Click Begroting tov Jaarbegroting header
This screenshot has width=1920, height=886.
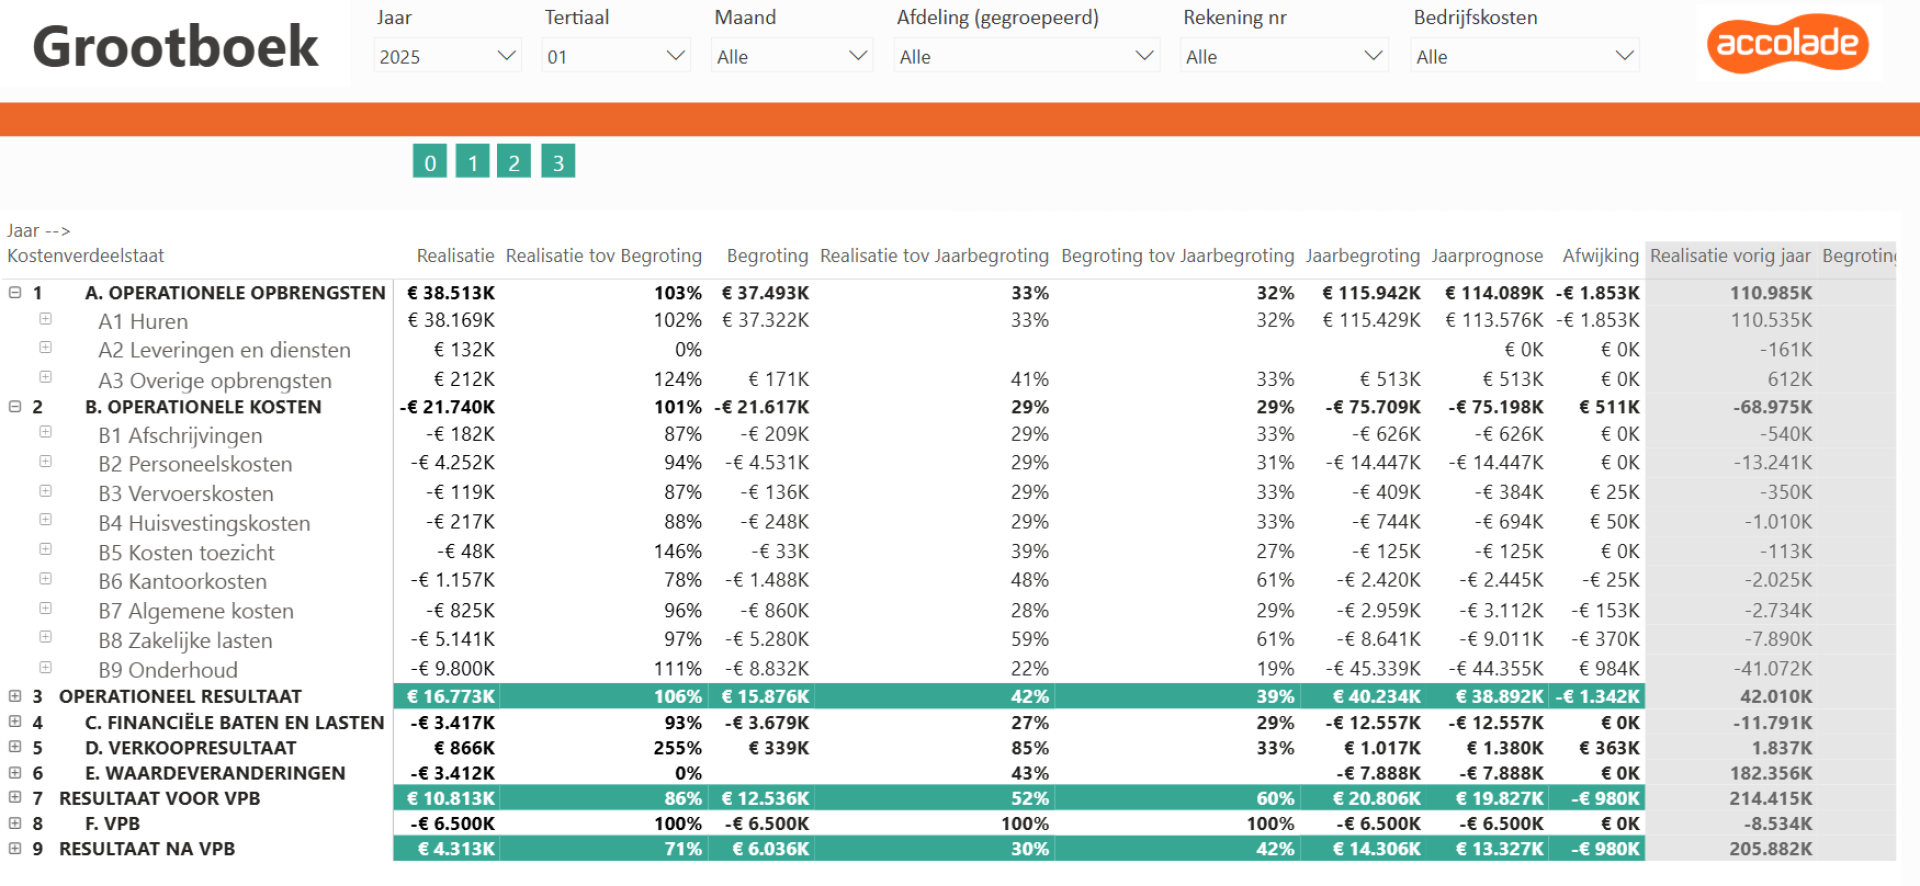point(1177,256)
